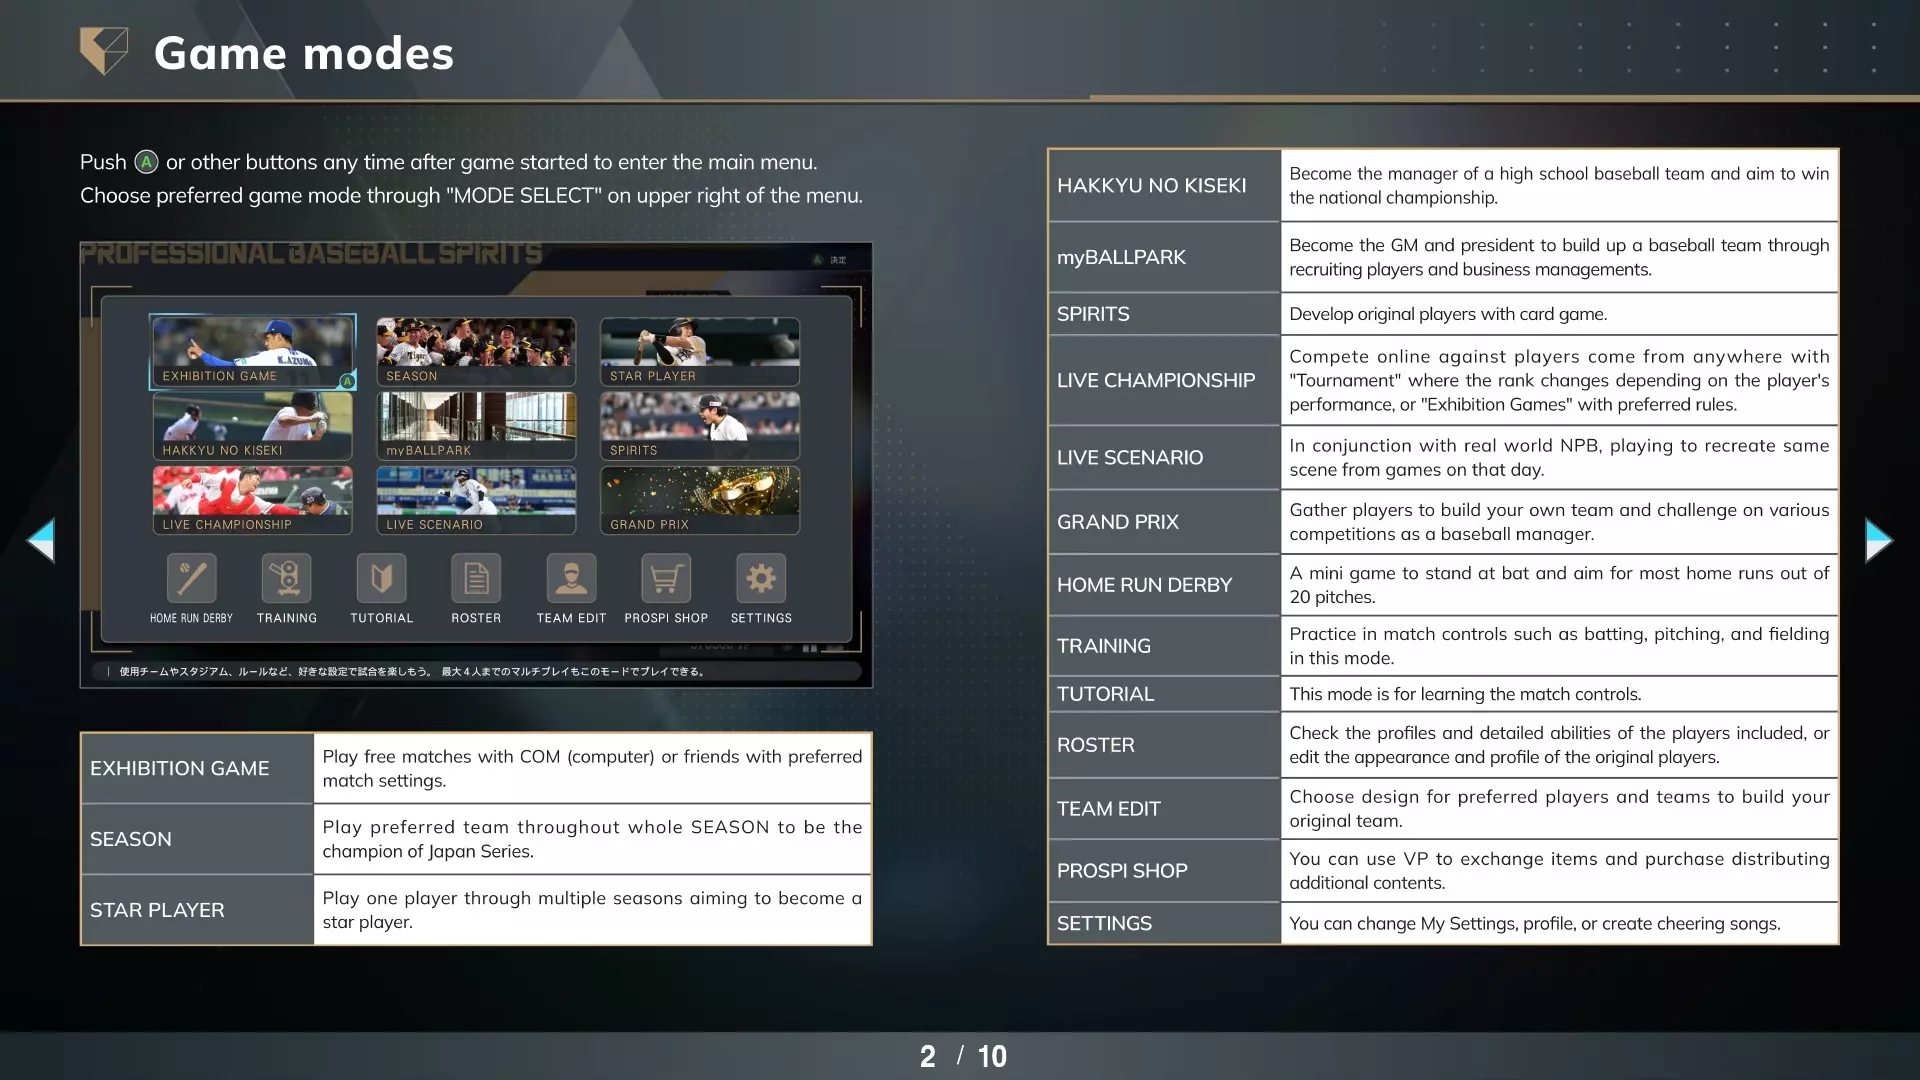Click the Team Edit person icon
Image resolution: width=1920 pixels, height=1080 pixels.
(571, 578)
